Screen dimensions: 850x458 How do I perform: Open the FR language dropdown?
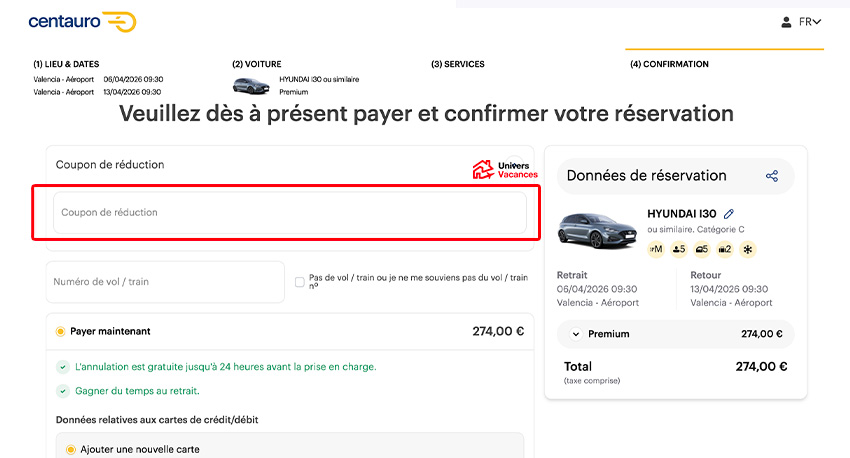coord(810,22)
